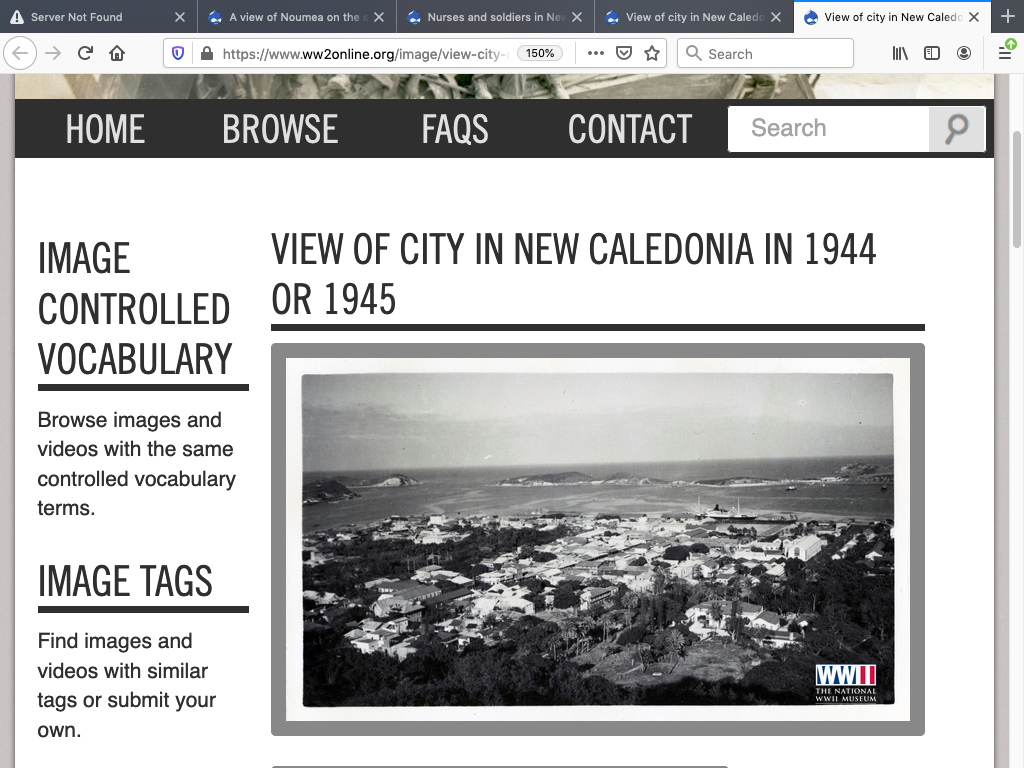
Task: Open the Firefox hamburger application menu
Action: (1005, 54)
